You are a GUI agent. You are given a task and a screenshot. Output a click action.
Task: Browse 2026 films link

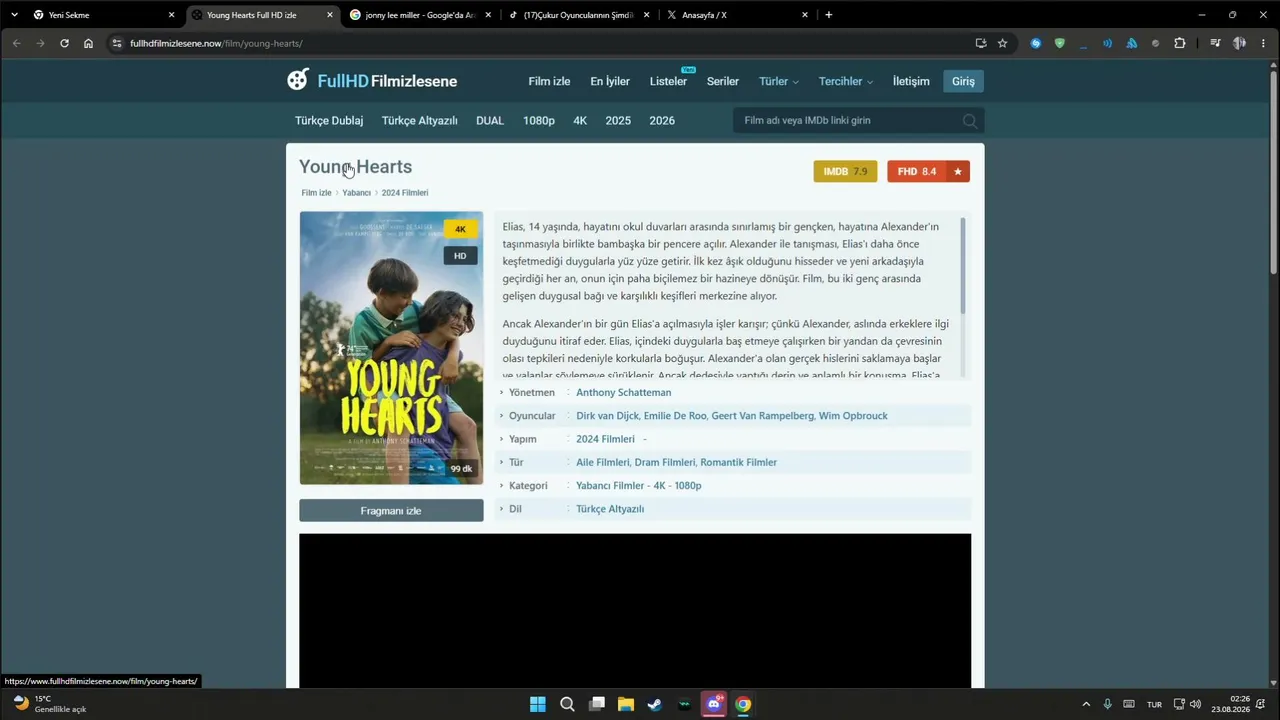pos(662,120)
